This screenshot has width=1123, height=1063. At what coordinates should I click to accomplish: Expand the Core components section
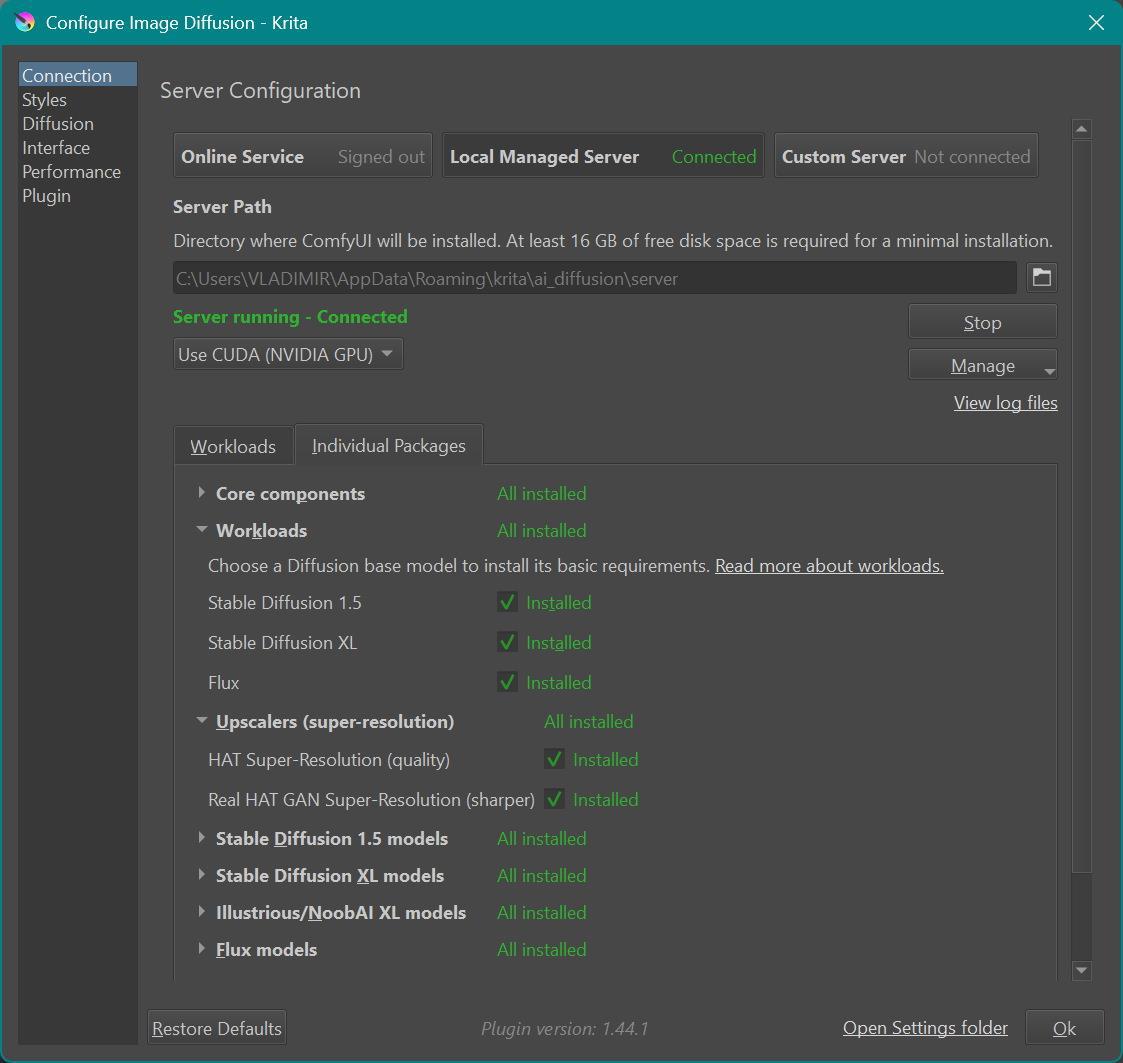tap(202, 493)
